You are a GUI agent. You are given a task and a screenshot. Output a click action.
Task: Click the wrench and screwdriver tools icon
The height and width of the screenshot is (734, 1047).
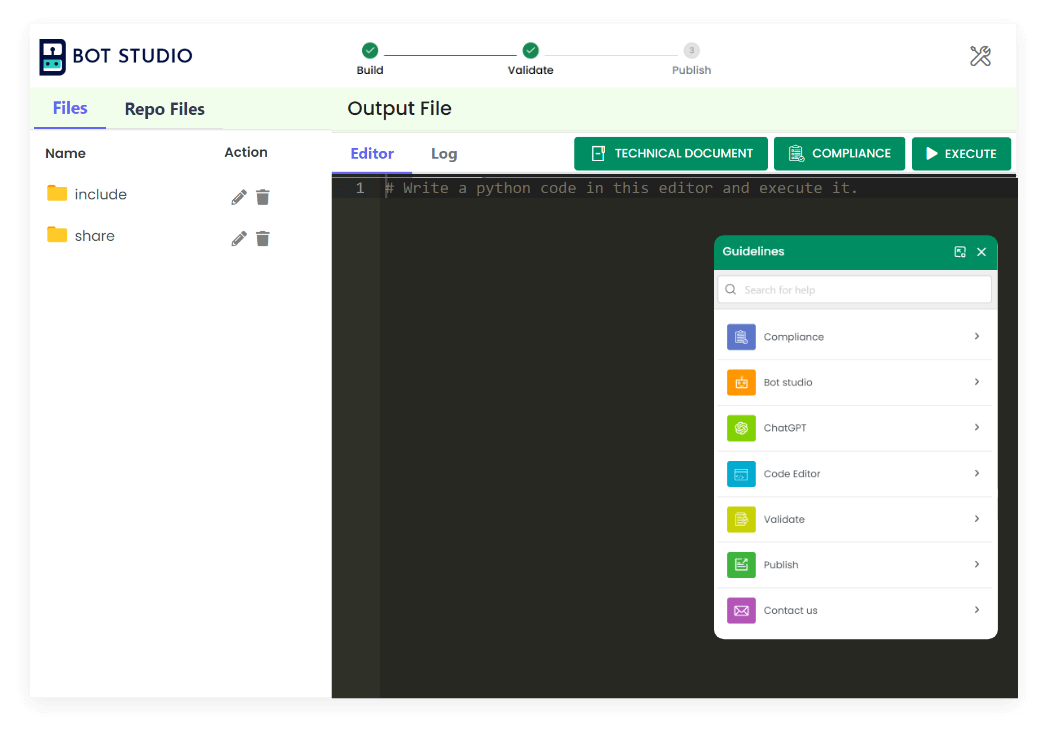pyautogui.click(x=980, y=56)
